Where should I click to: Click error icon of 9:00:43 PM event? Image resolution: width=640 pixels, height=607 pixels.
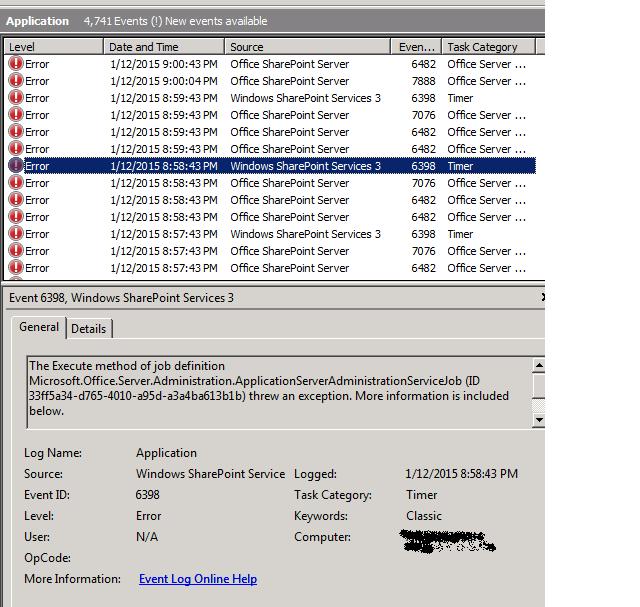click(x=16, y=64)
